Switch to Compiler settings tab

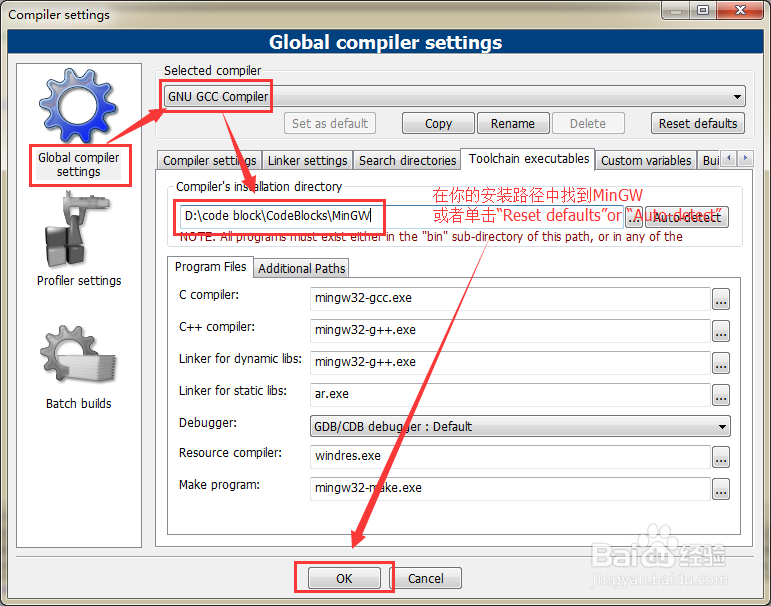209,160
